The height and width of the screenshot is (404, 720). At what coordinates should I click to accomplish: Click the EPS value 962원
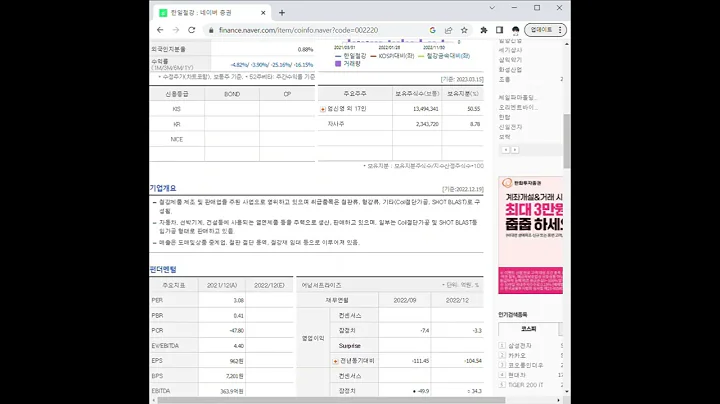(236, 361)
